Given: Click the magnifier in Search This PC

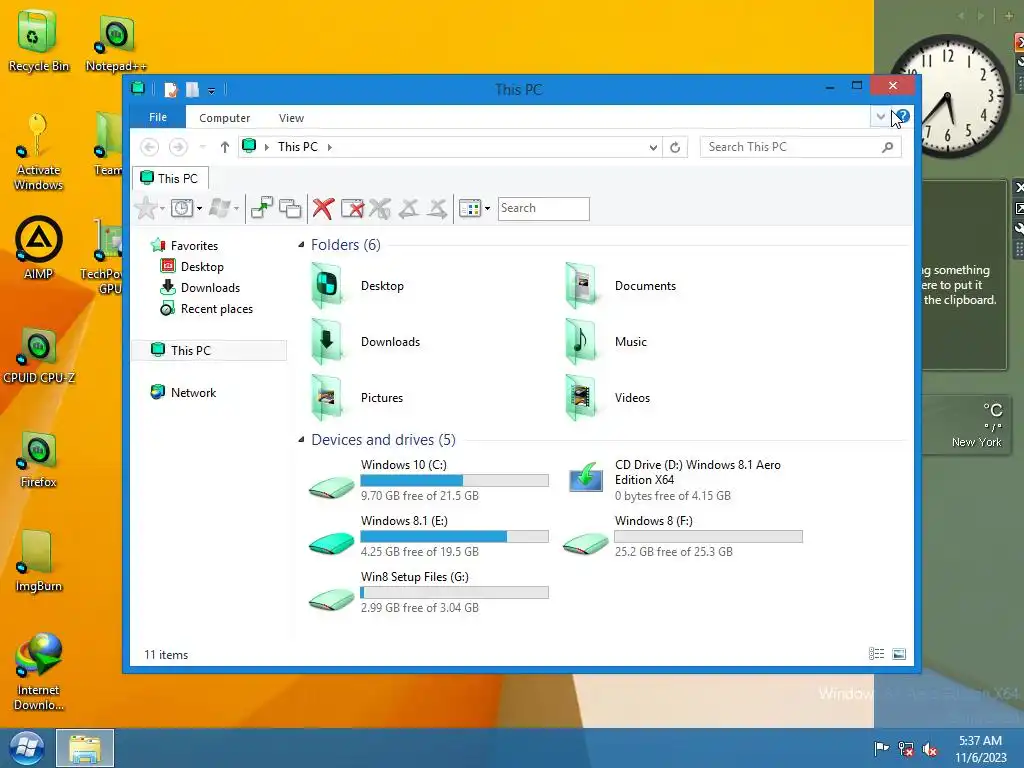Looking at the screenshot, I should tap(888, 148).
